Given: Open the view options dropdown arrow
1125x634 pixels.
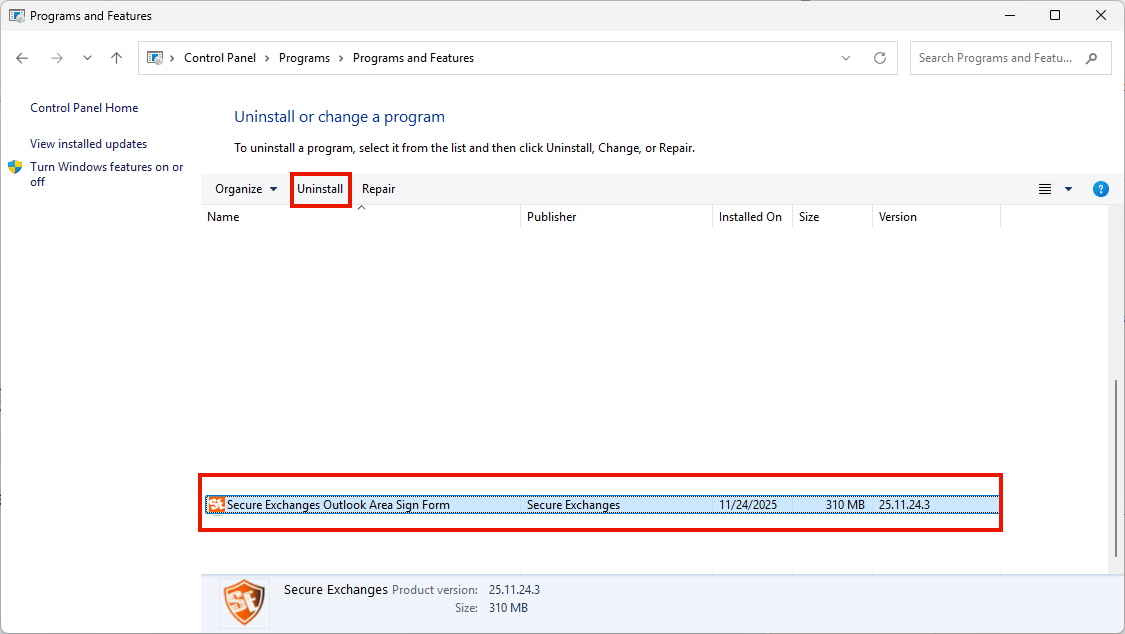Looking at the screenshot, I should [1068, 189].
